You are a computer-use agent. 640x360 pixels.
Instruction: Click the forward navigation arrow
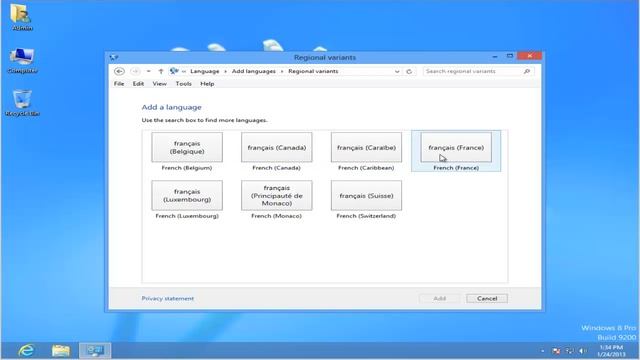pos(135,71)
